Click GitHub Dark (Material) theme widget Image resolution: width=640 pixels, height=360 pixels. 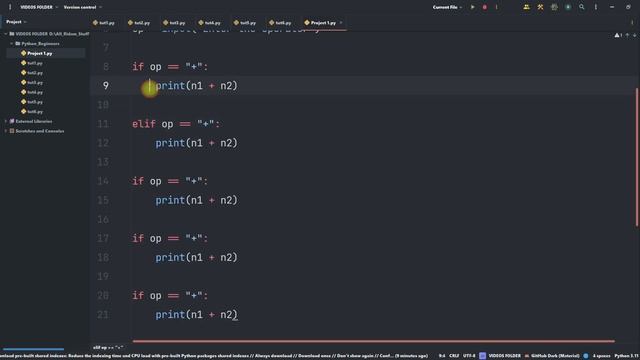552,356
